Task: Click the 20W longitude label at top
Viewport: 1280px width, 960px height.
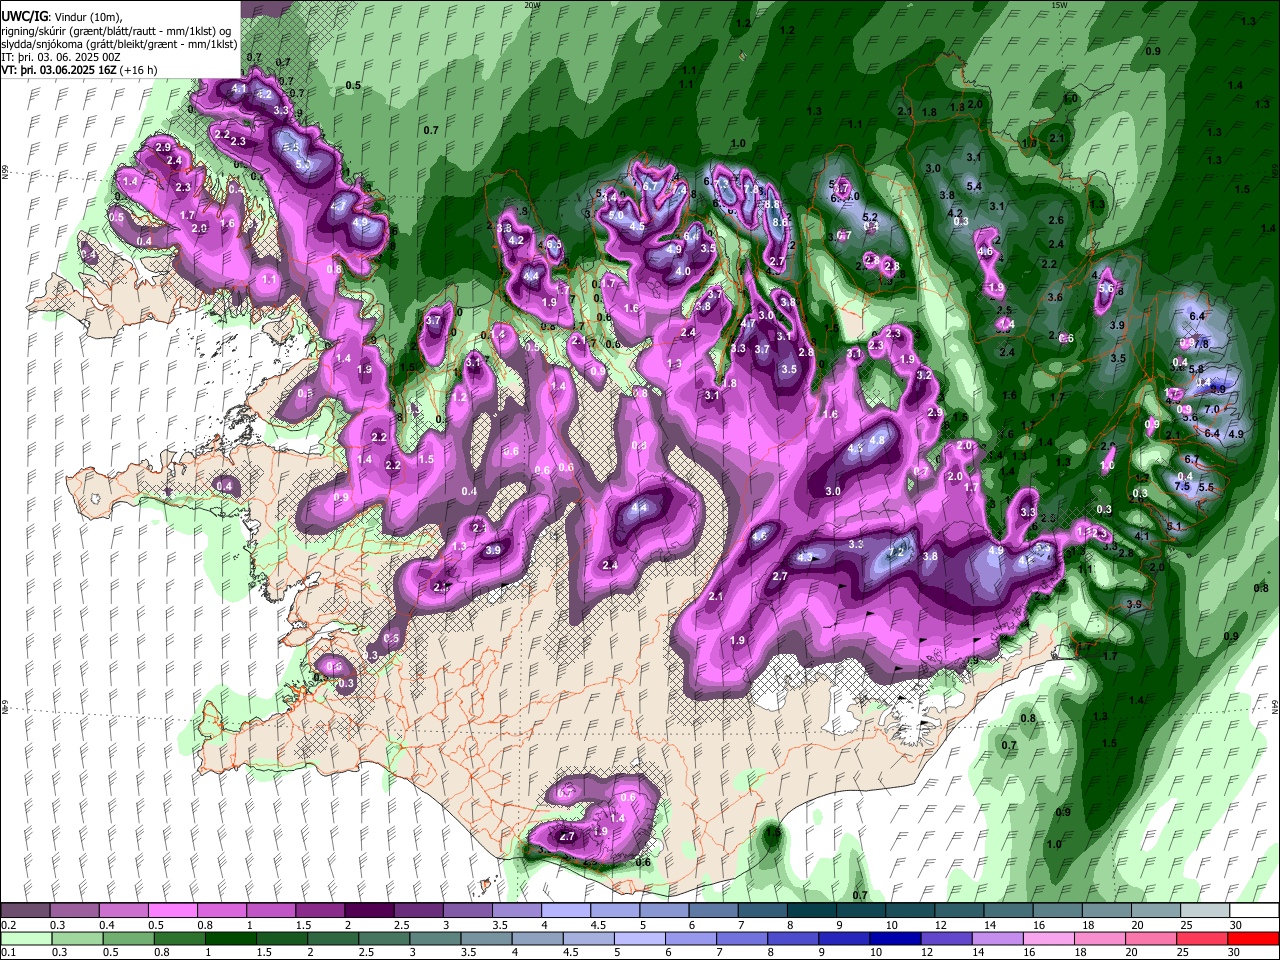Action: click(x=532, y=5)
